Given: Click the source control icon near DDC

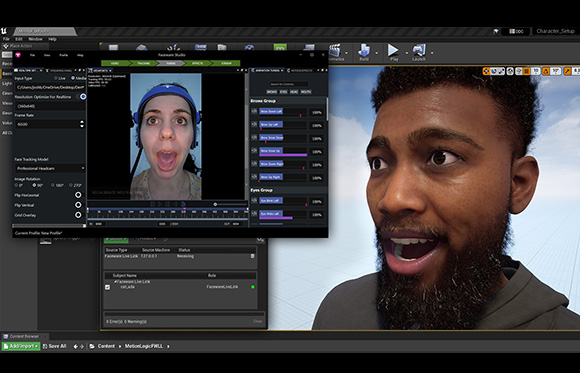Looking at the screenshot, I should pyautogui.click(x=496, y=32).
